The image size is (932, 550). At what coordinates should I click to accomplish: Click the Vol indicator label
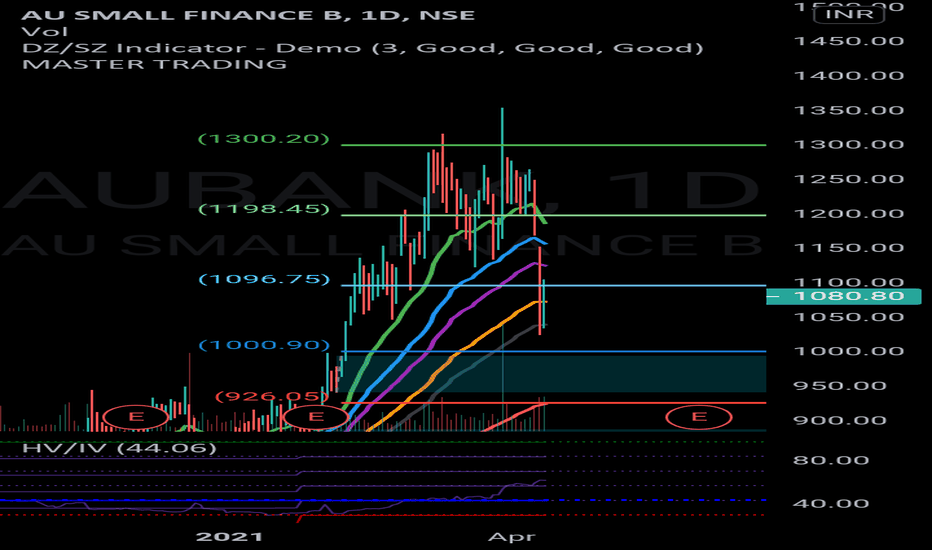(45, 32)
